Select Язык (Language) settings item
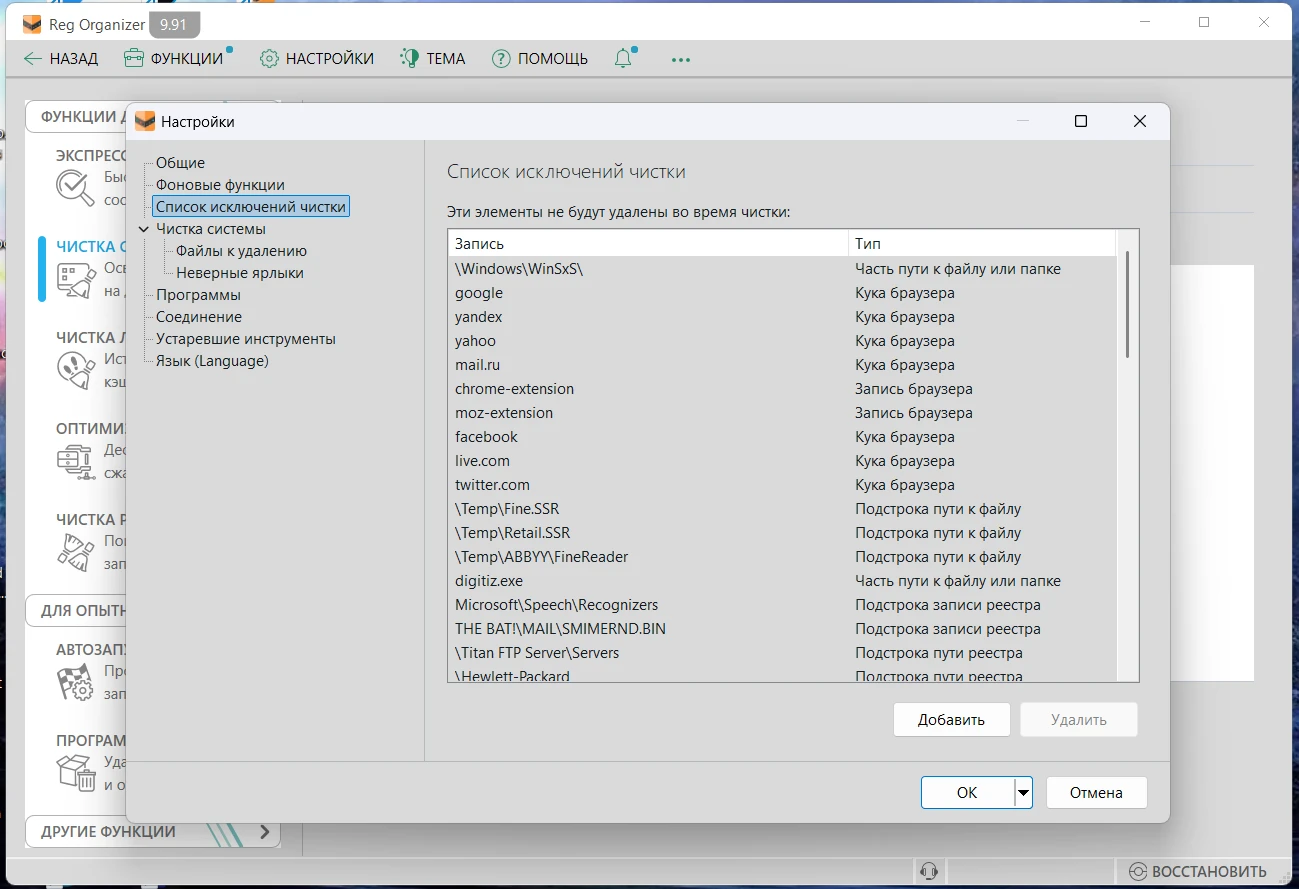This screenshot has height=889, width=1299. [212, 361]
